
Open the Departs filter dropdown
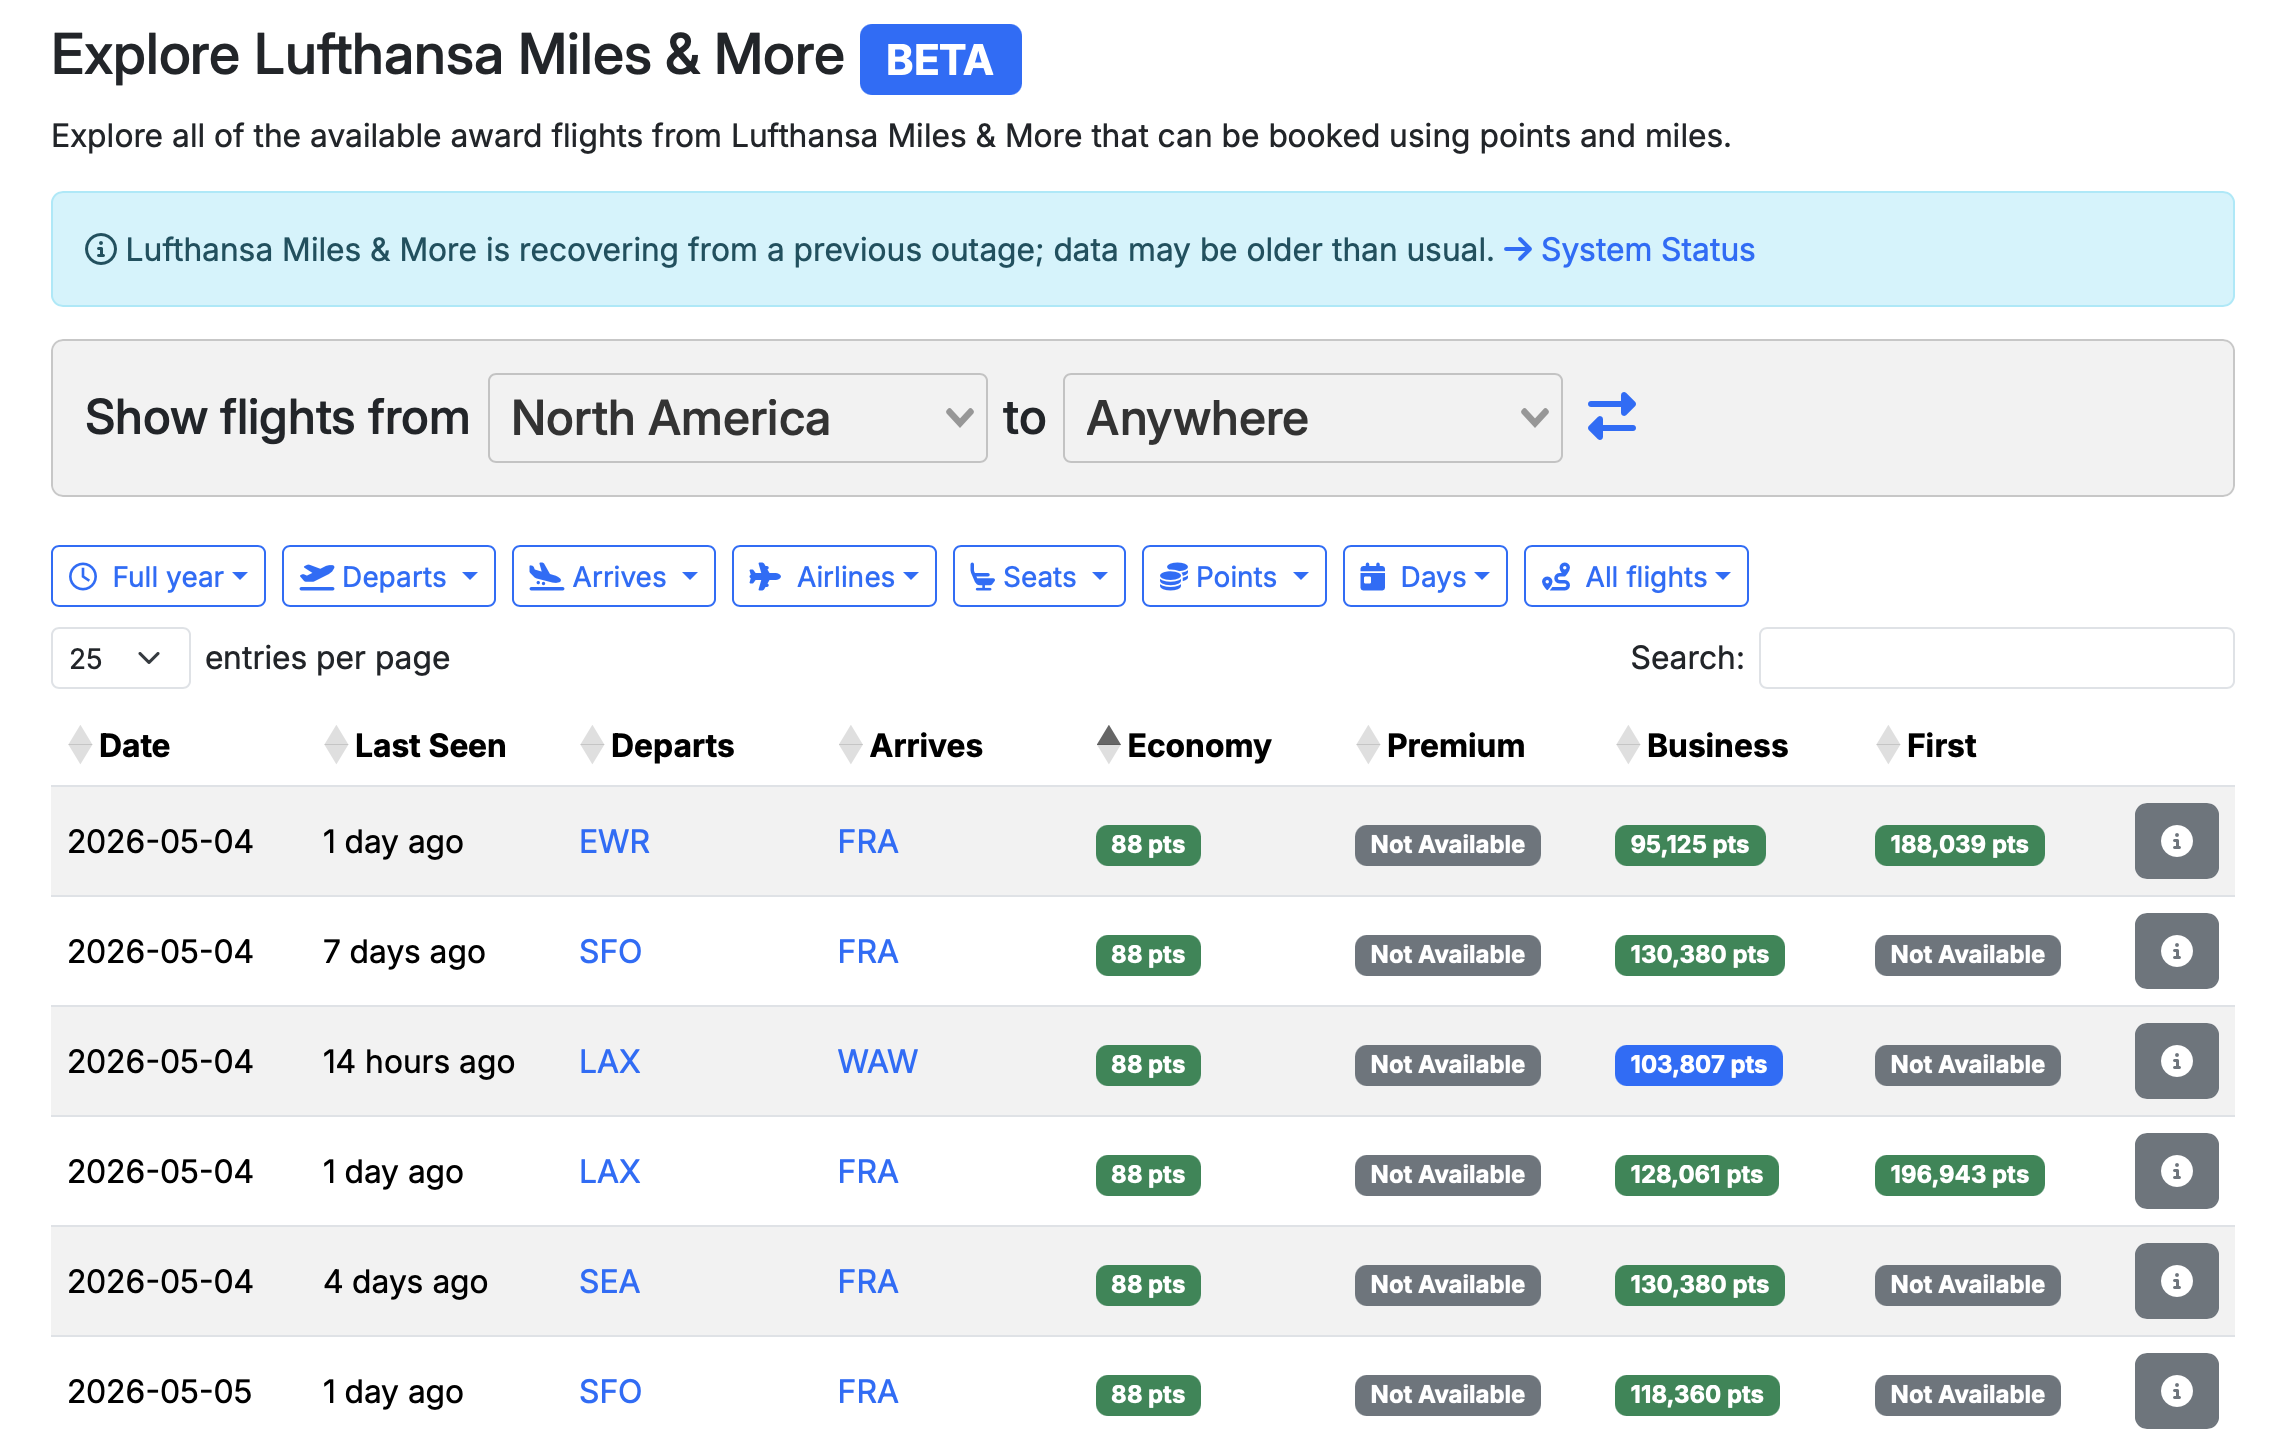point(388,576)
